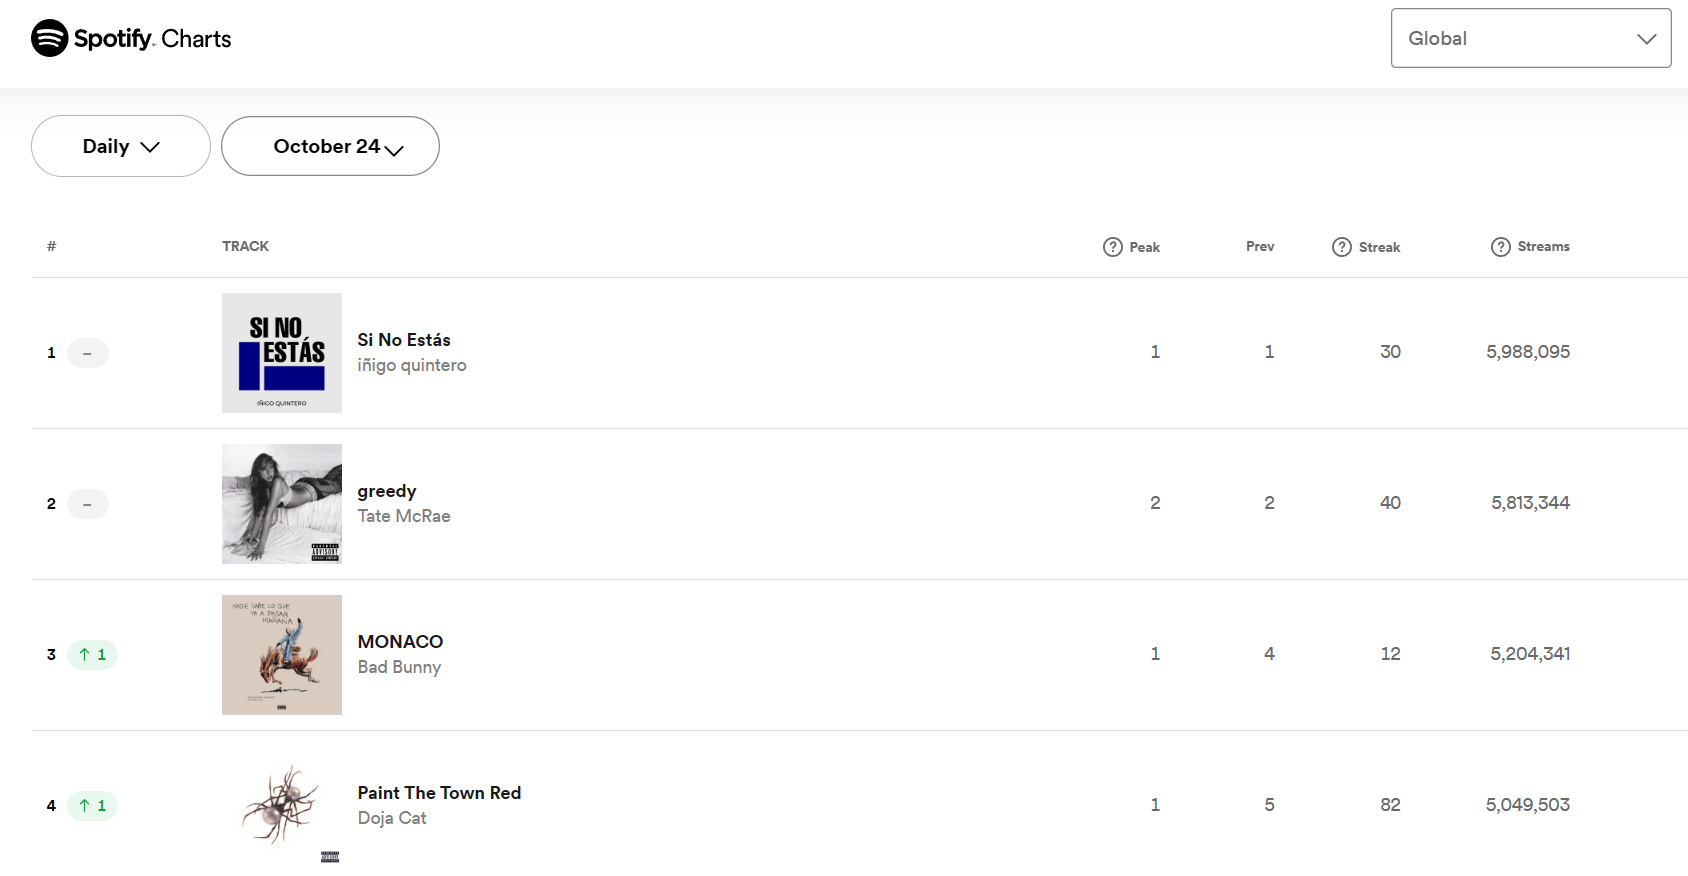Open the greedy album artwork
This screenshot has height=876, width=1688.
tap(282, 504)
